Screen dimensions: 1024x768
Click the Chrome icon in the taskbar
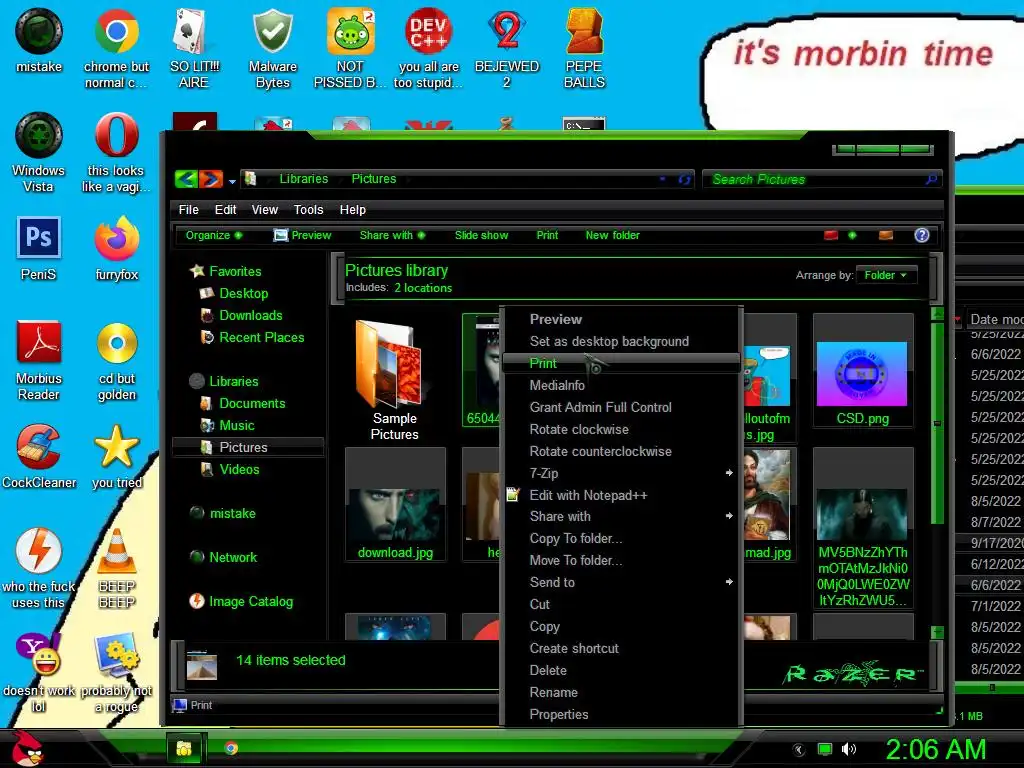point(231,748)
